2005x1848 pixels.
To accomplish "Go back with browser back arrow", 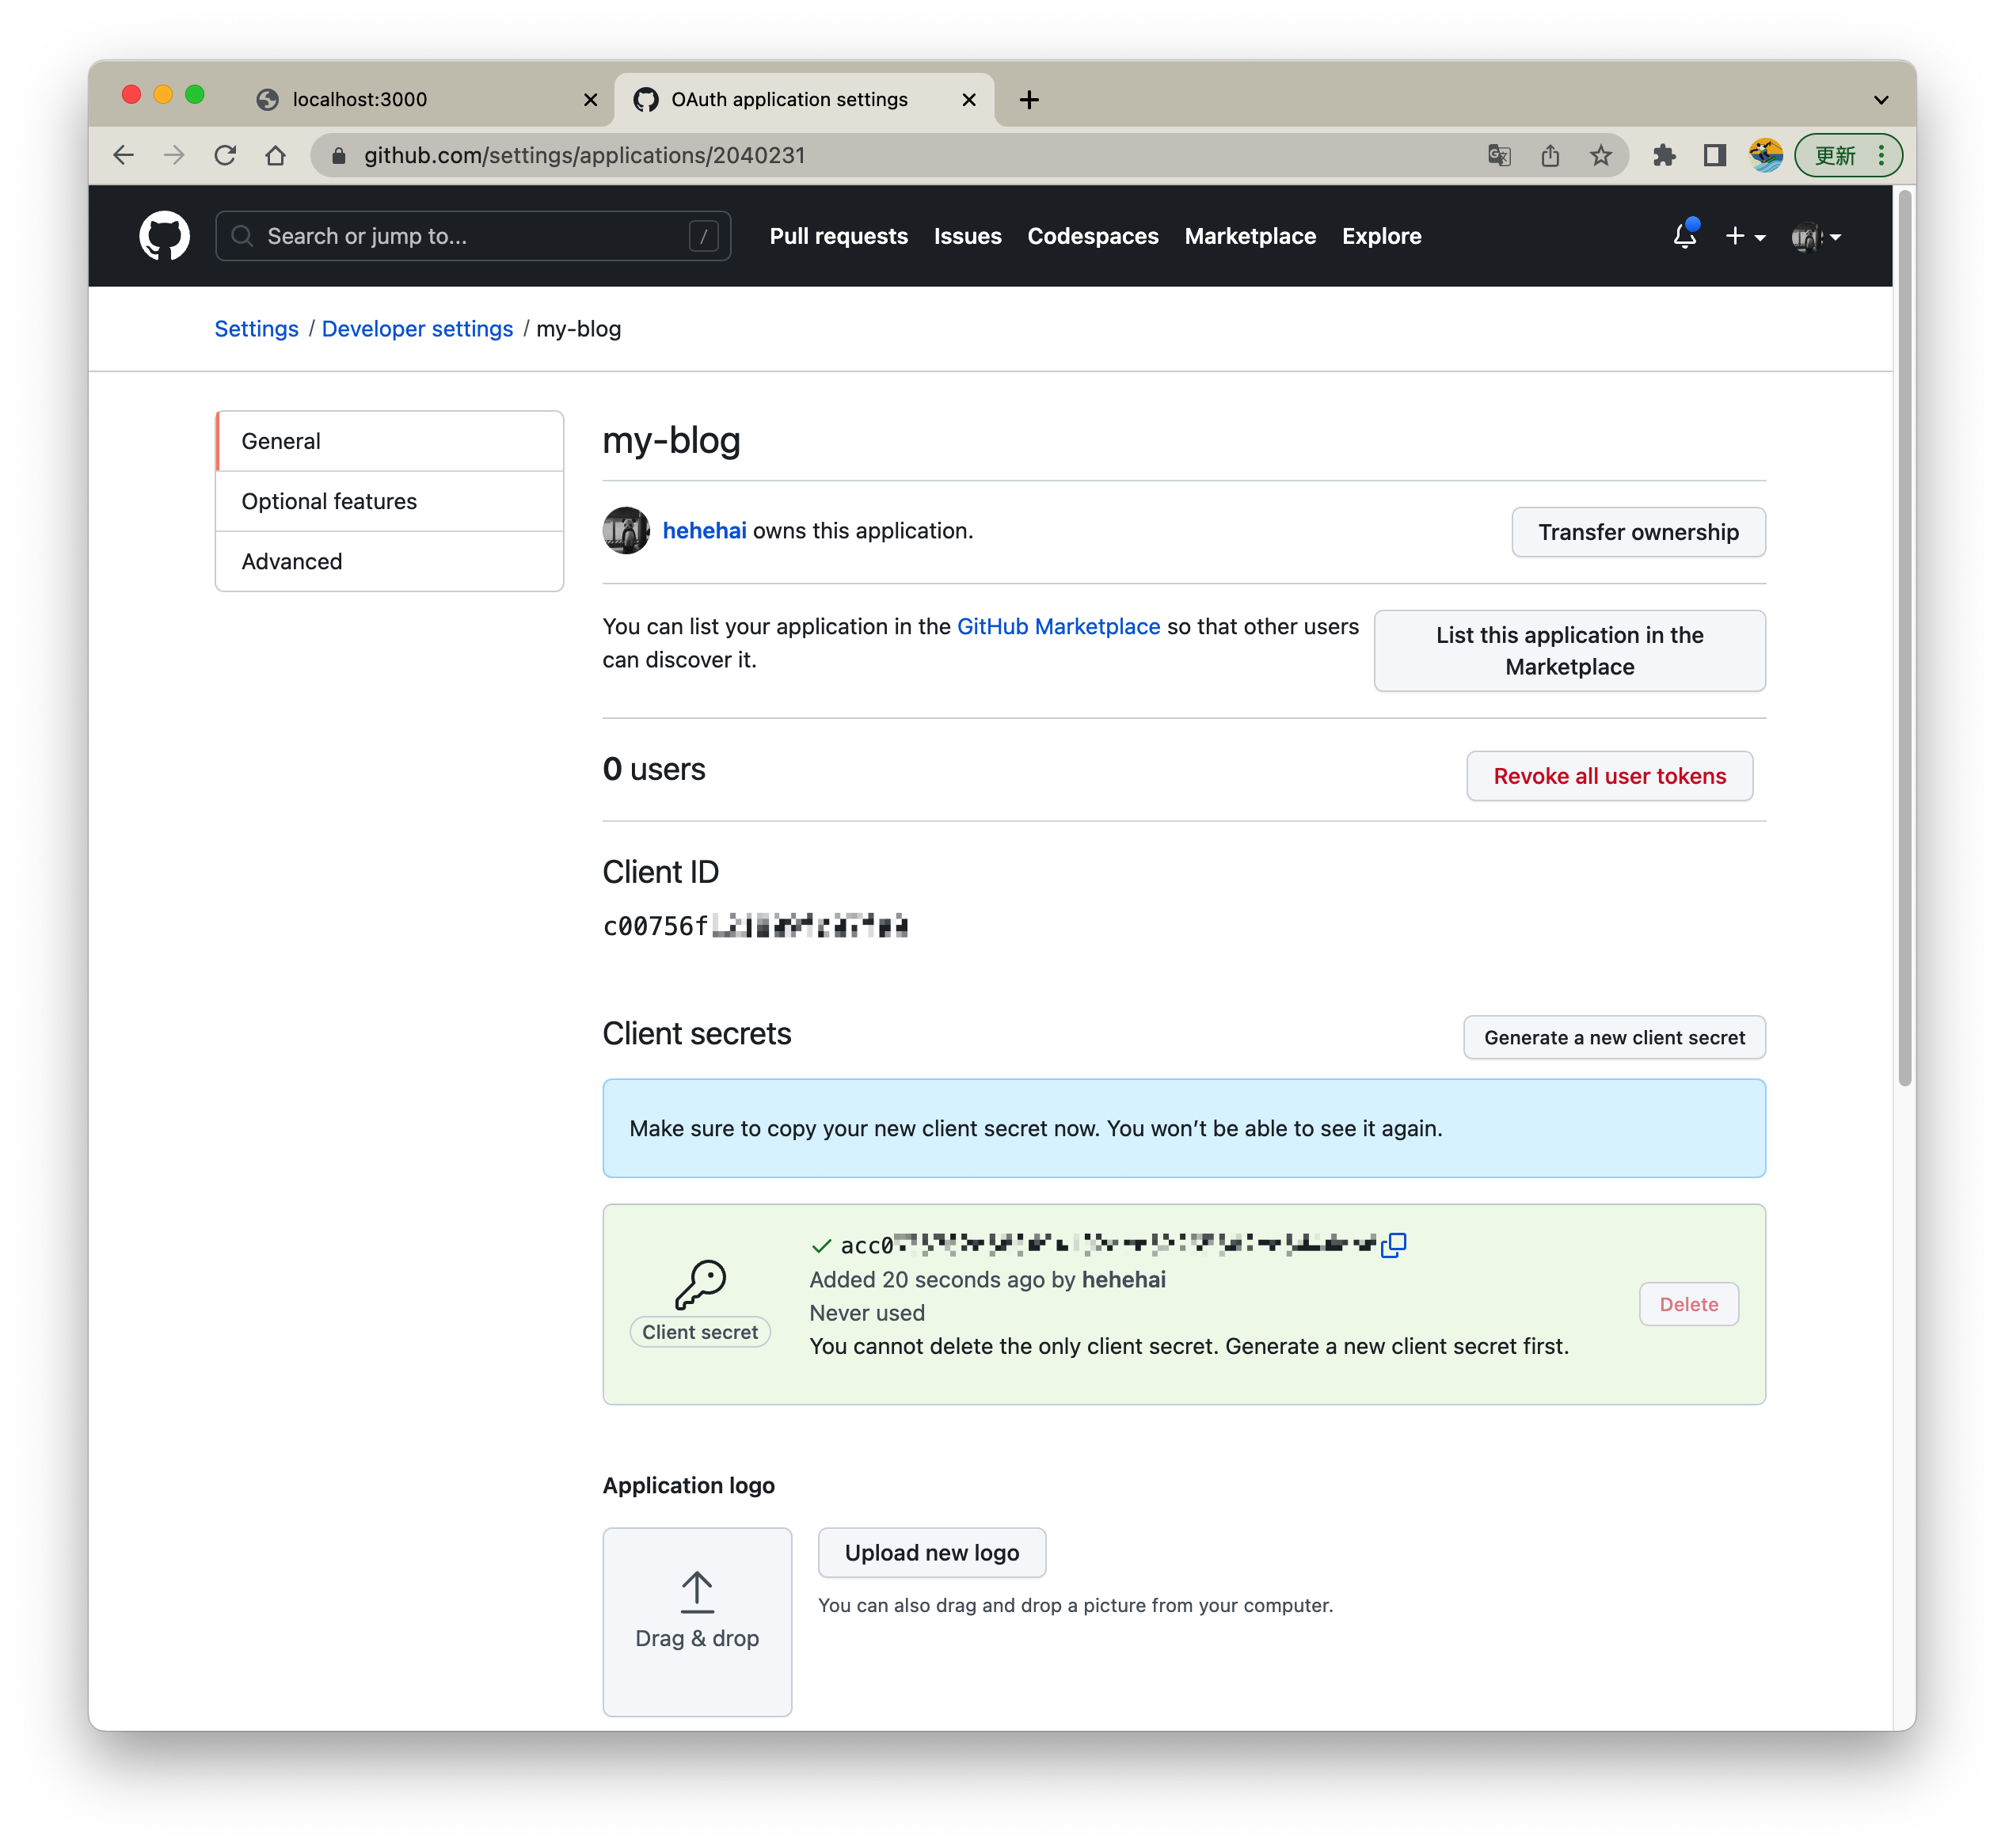I will [123, 155].
